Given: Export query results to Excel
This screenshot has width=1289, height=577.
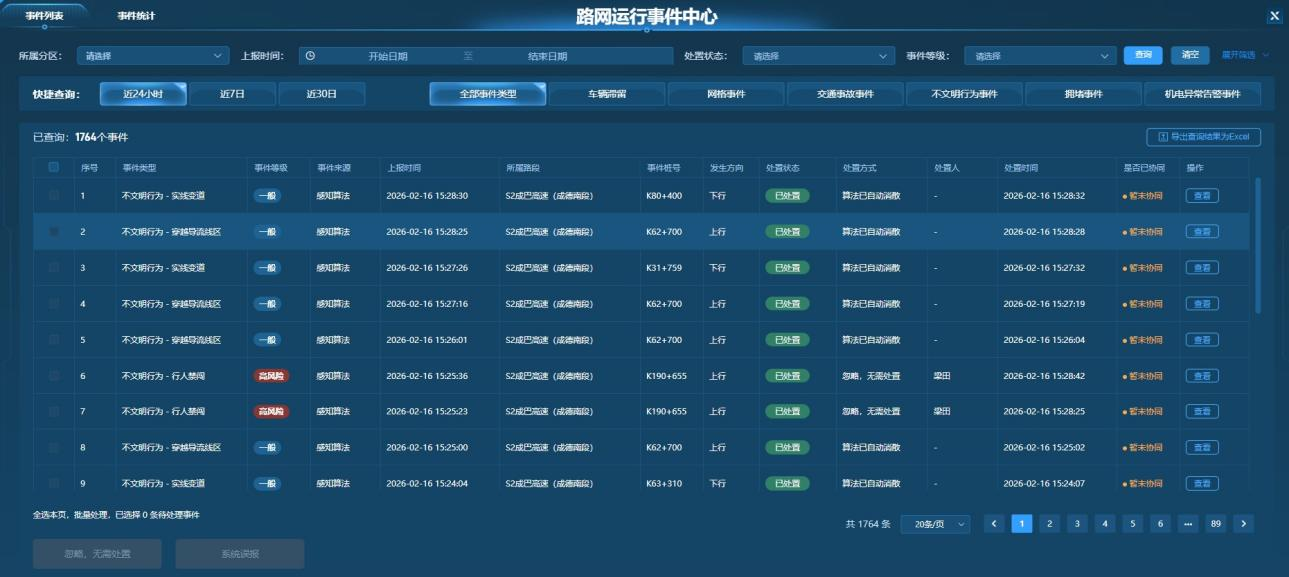Looking at the screenshot, I should pos(1203,137).
